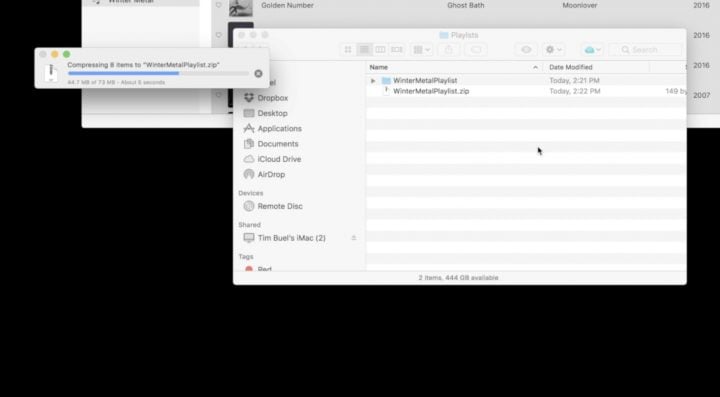
Task: Click the AirDrop sidebar icon
Action: (248, 174)
